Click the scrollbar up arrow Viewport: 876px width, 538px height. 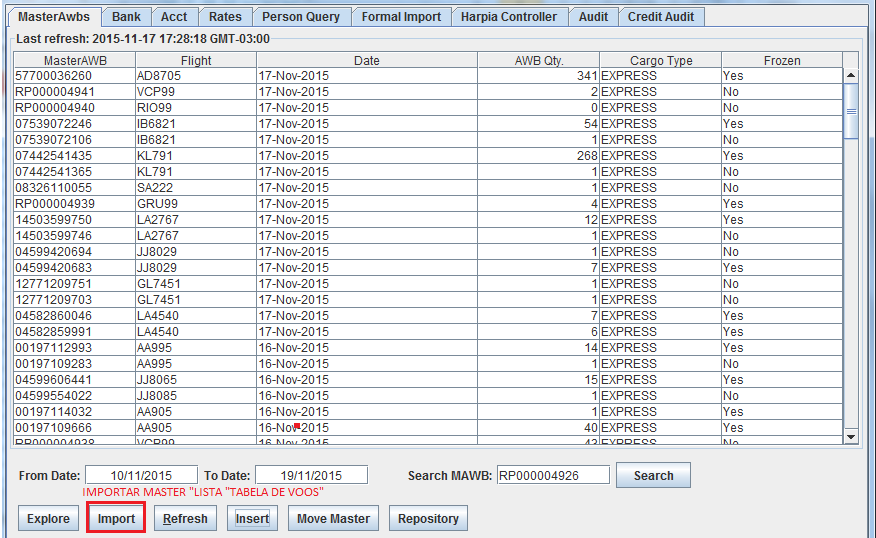pyautogui.click(x=851, y=75)
